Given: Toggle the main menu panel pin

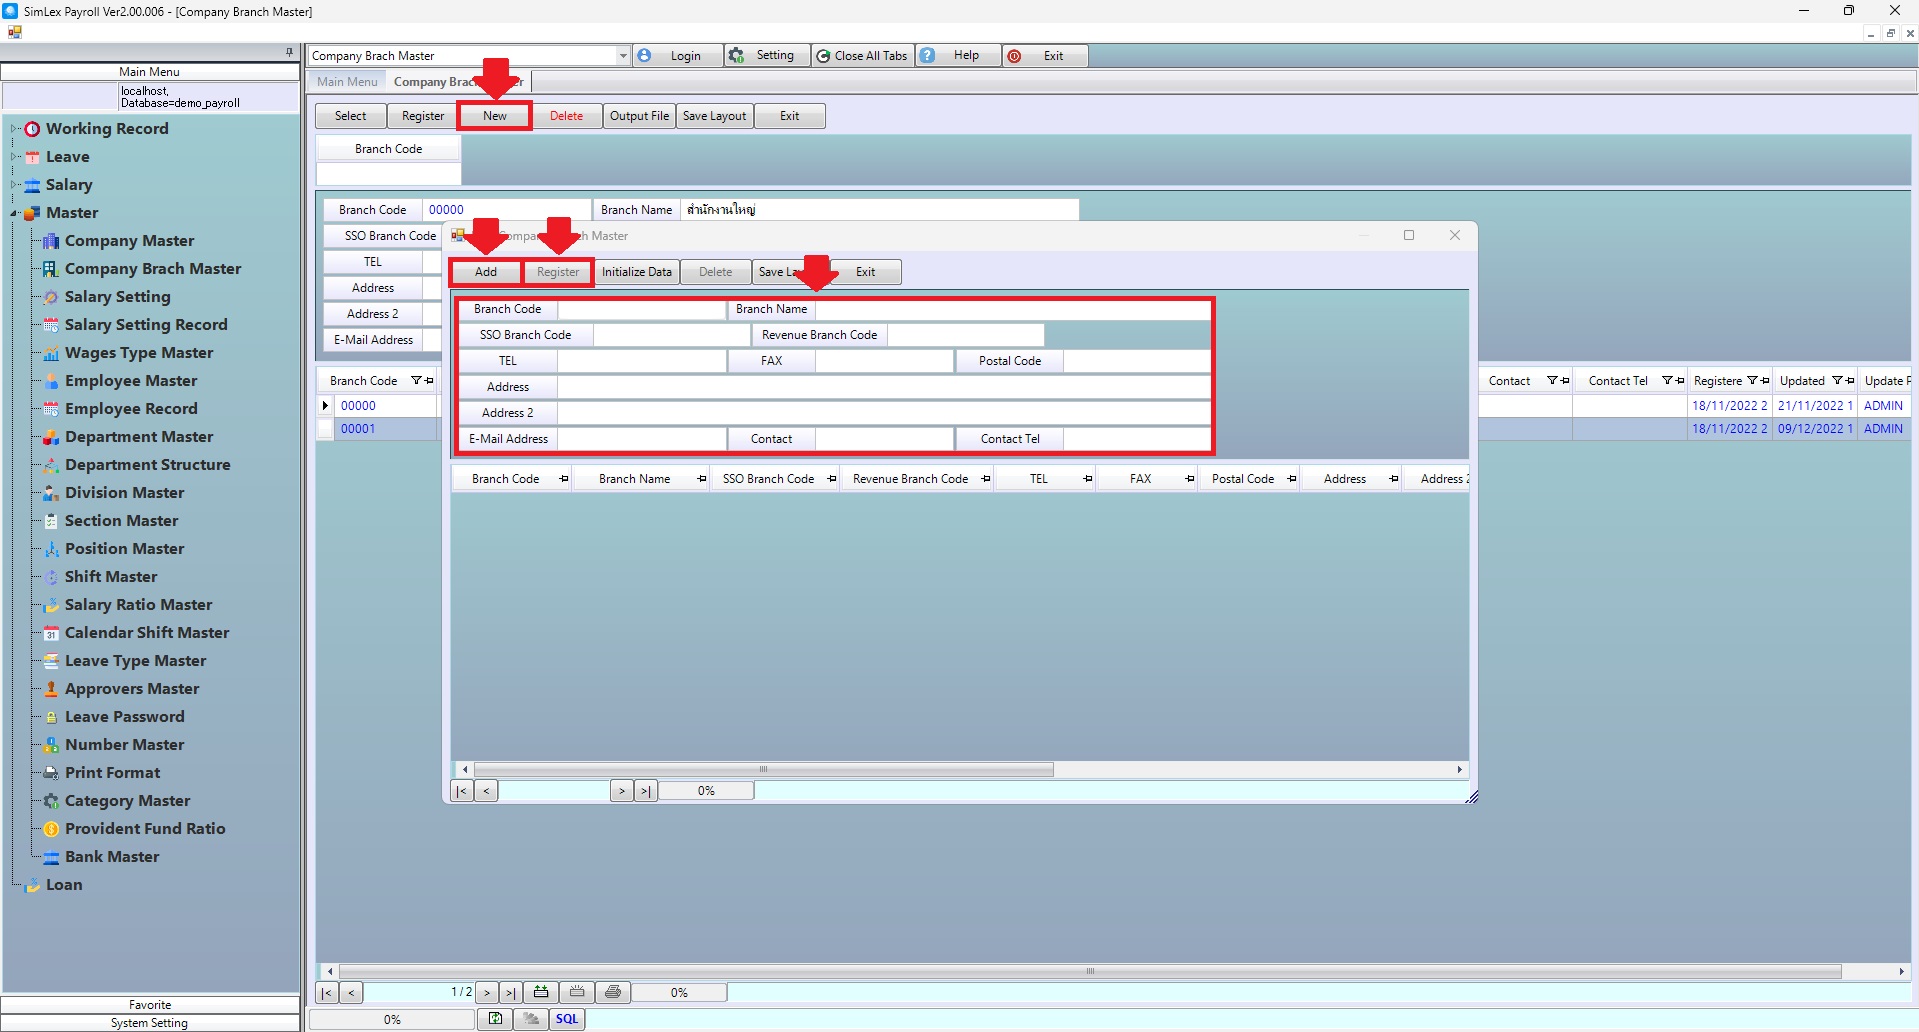Looking at the screenshot, I should [289, 52].
